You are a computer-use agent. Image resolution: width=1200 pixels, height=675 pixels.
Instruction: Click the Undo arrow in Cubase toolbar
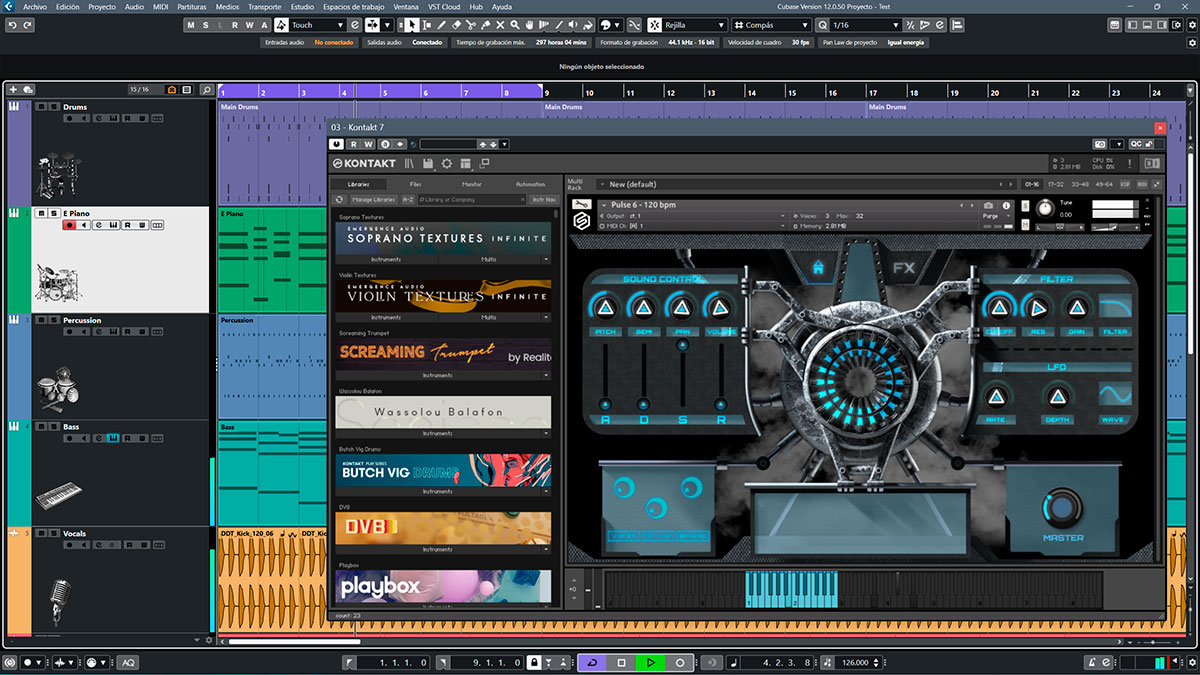(x=11, y=24)
